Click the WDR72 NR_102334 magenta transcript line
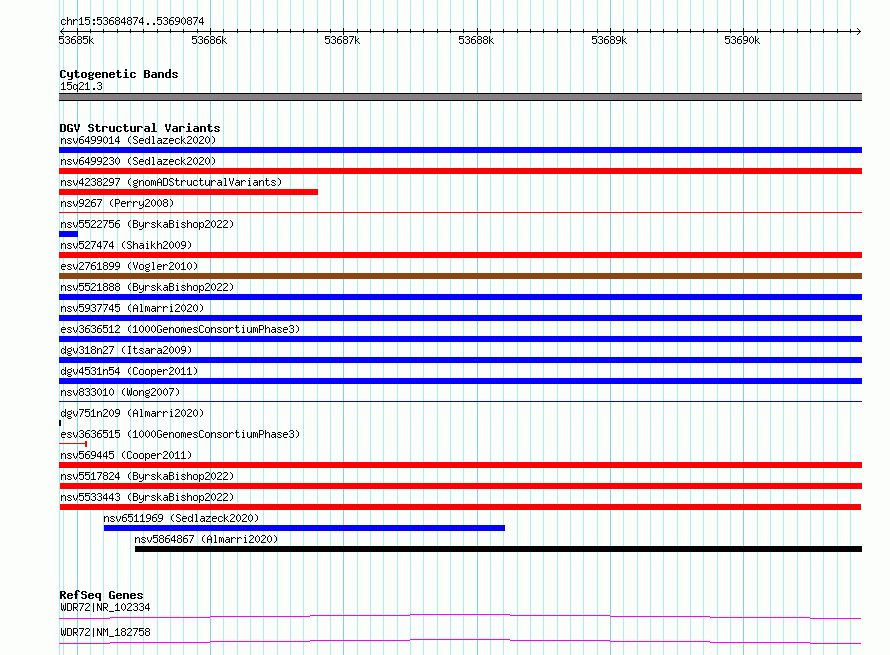This screenshot has height=655, width=890. click(460, 616)
